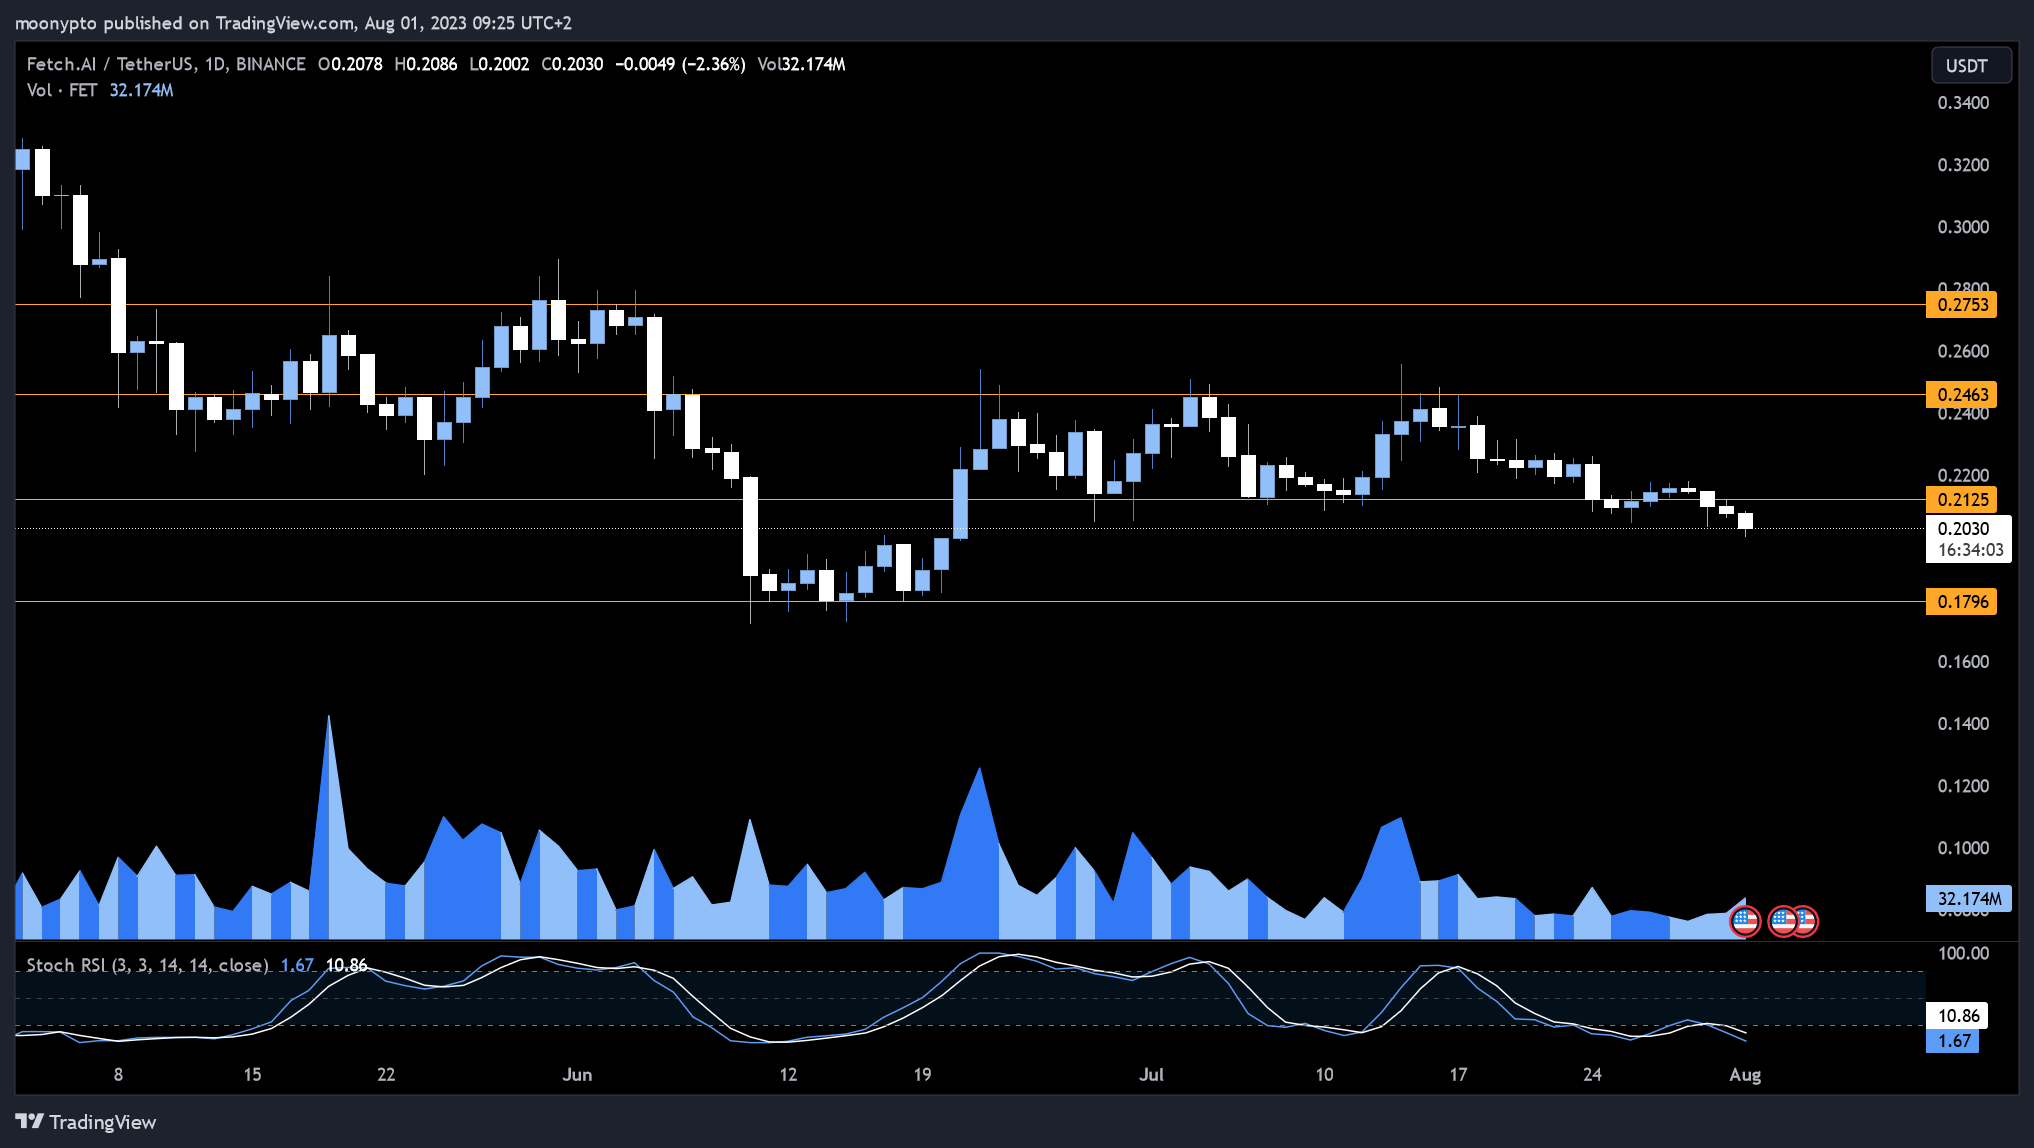Viewport: 2034px width, 1148px height.
Task: Click the current price label 0.2030
Action: [1964, 529]
